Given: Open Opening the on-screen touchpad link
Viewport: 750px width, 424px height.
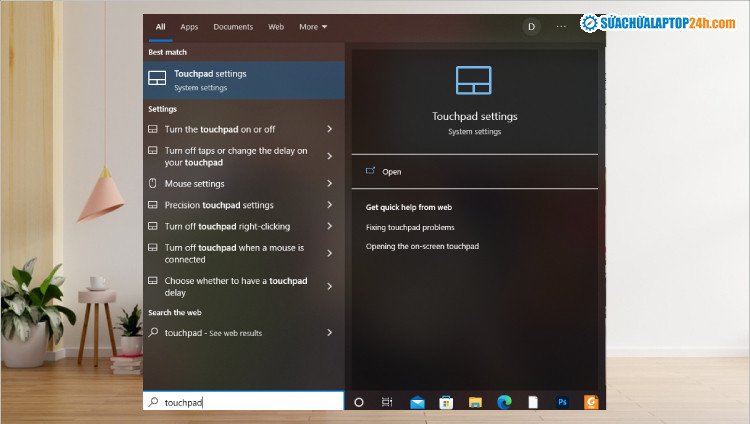Looking at the screenshot, I should (x=422, y=246).
